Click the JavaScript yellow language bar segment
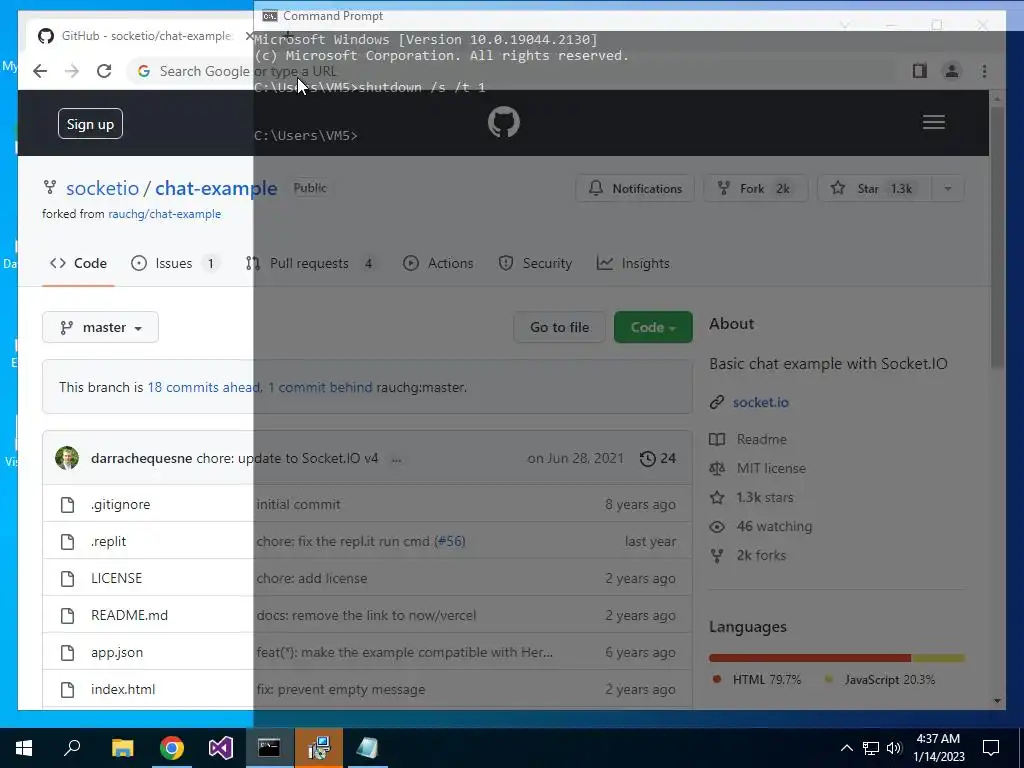 click(938, 658)
